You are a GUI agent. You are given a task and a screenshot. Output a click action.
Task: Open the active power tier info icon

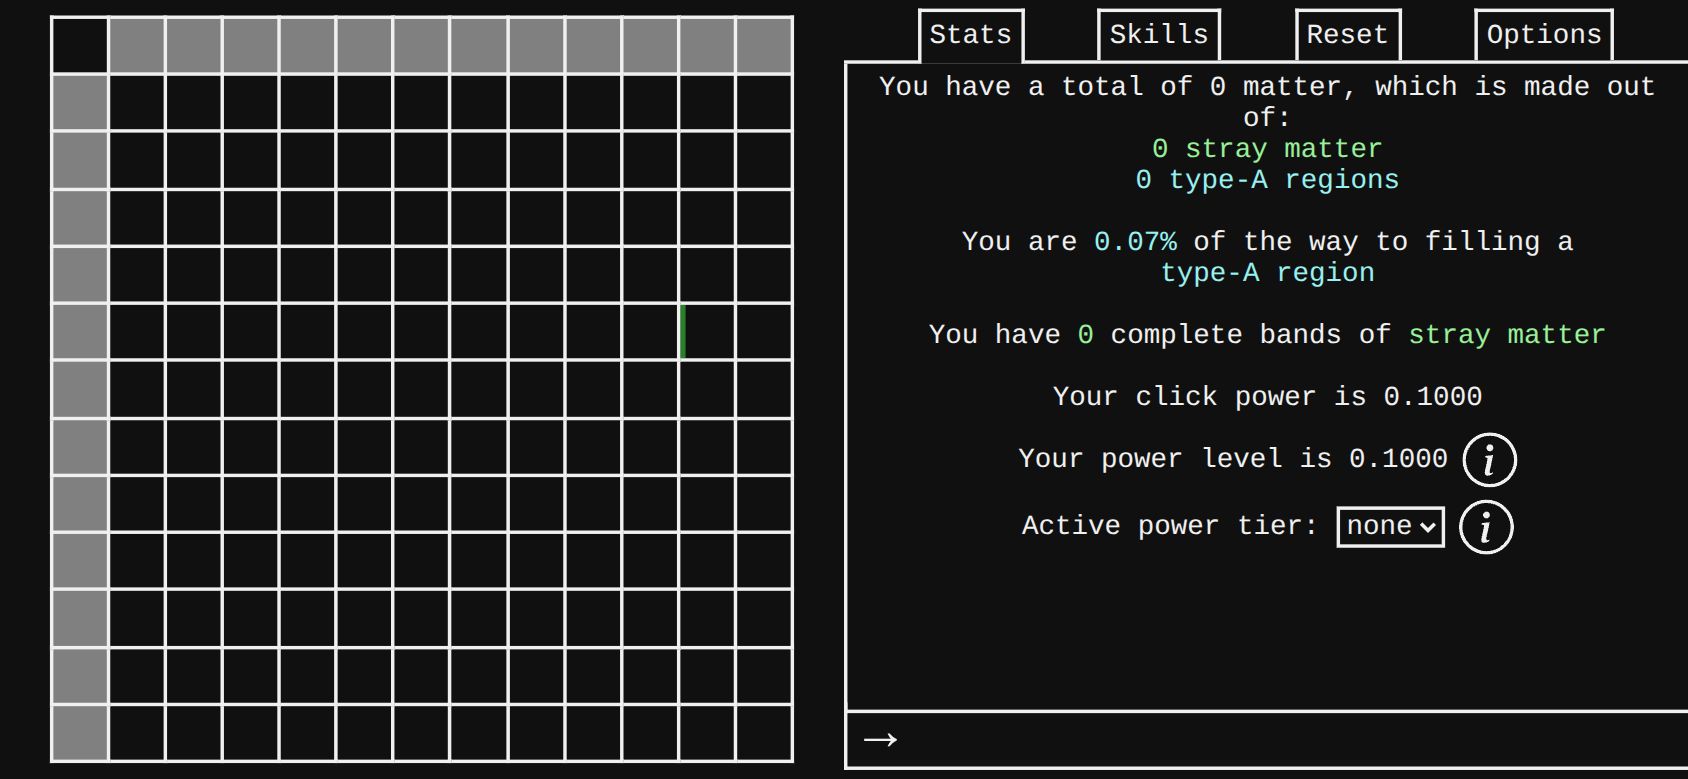pos(1486,527)
